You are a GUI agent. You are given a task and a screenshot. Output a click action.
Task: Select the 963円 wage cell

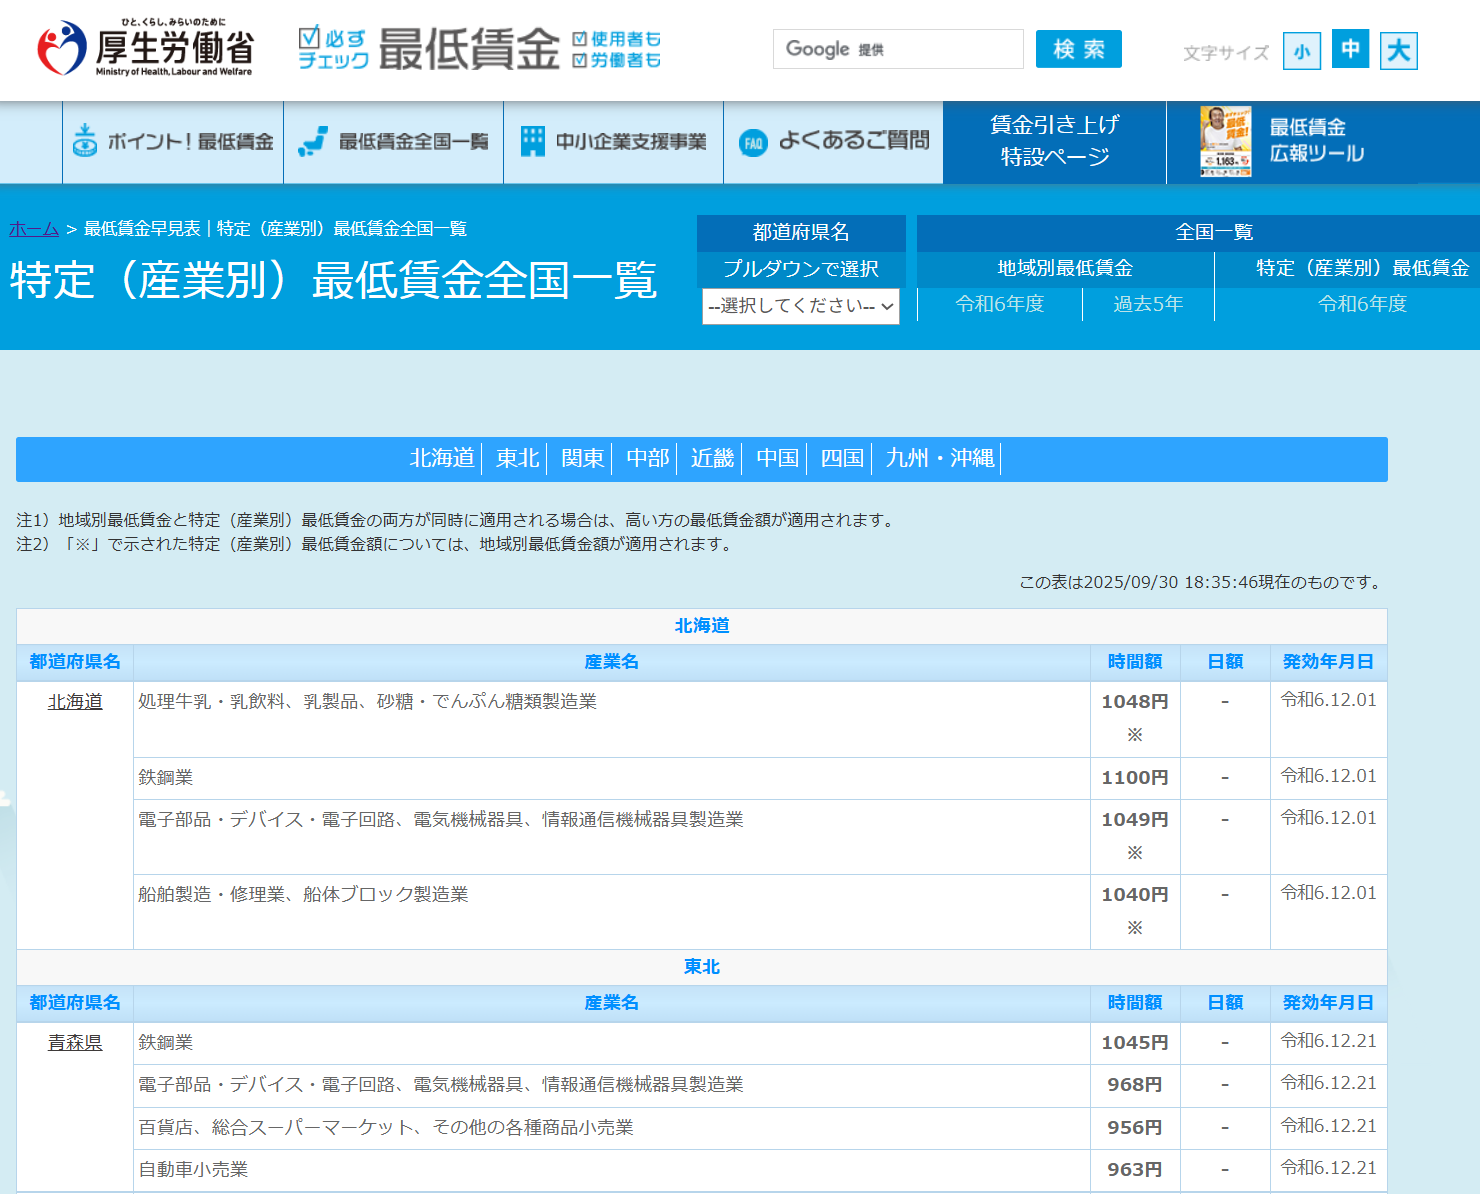(1135, 1170)
